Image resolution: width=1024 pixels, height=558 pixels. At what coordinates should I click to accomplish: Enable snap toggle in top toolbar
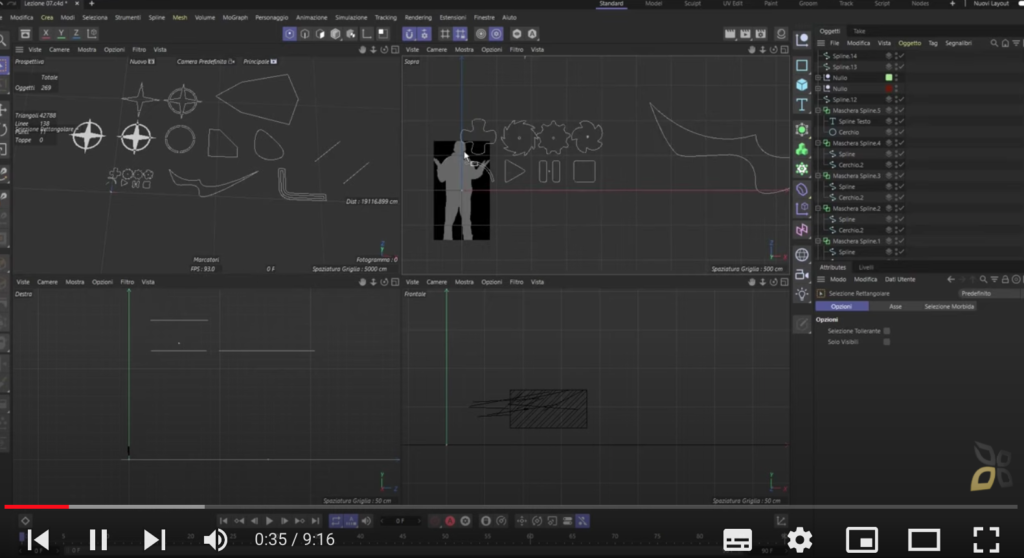(409, 33)
